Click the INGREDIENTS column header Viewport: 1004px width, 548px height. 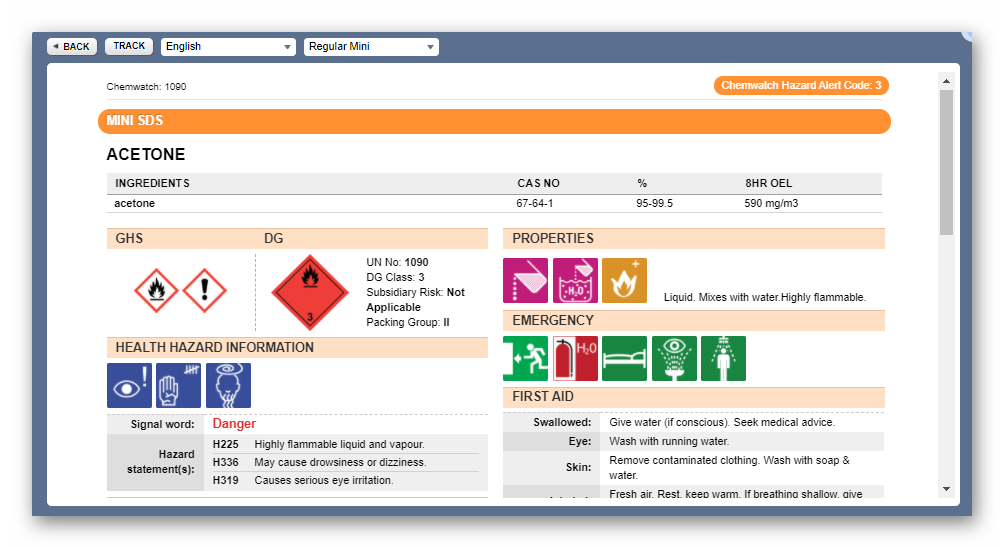point(152,183)
